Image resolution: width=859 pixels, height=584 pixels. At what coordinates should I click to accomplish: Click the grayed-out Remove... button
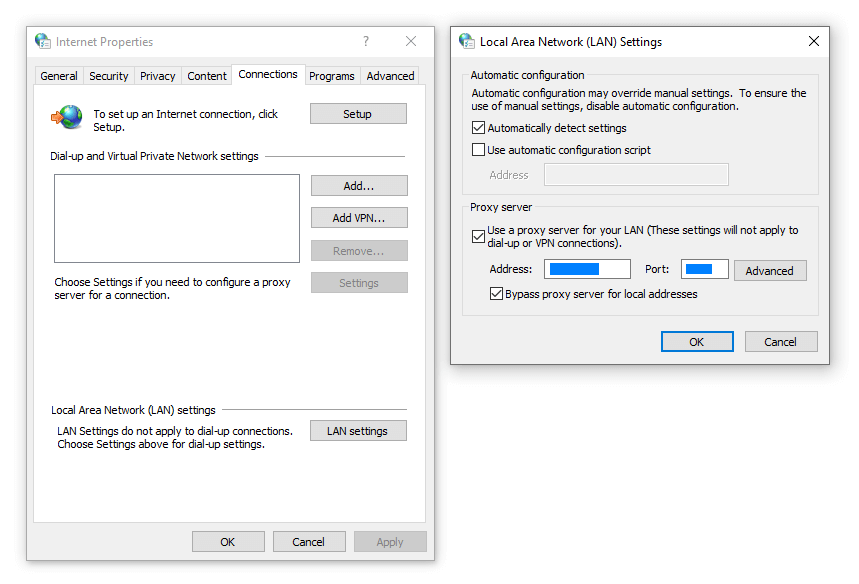pyautogui.click(x=359, y=250)
